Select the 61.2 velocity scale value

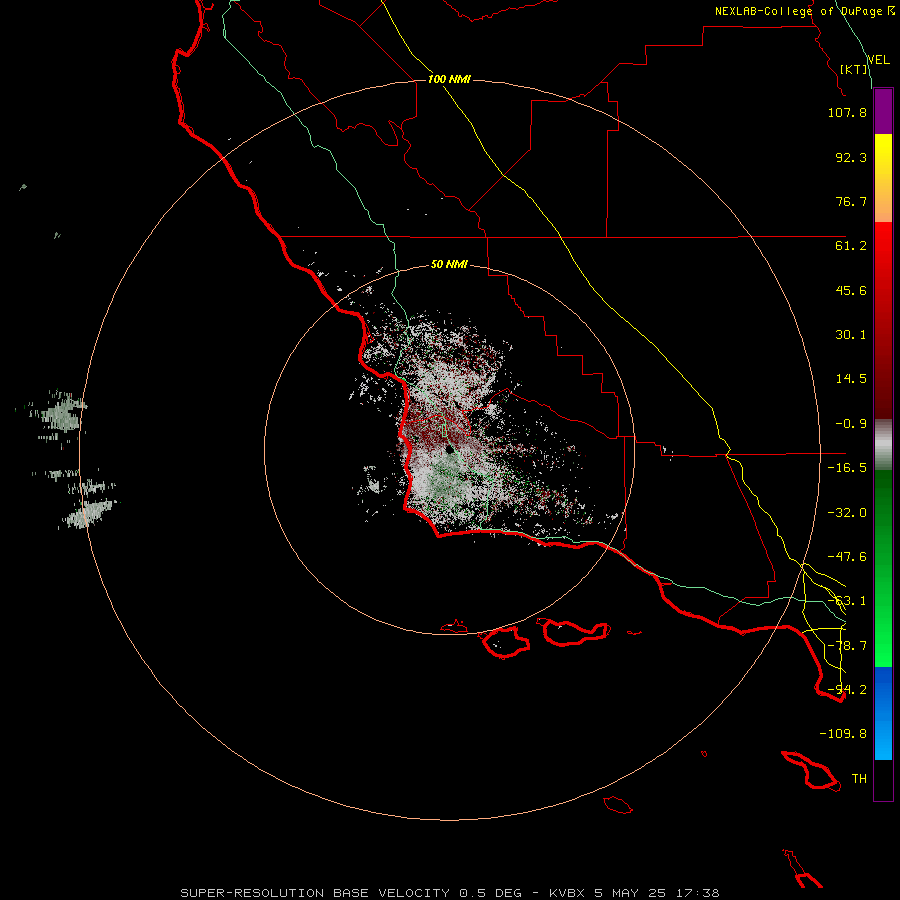(x=851, y=246)
